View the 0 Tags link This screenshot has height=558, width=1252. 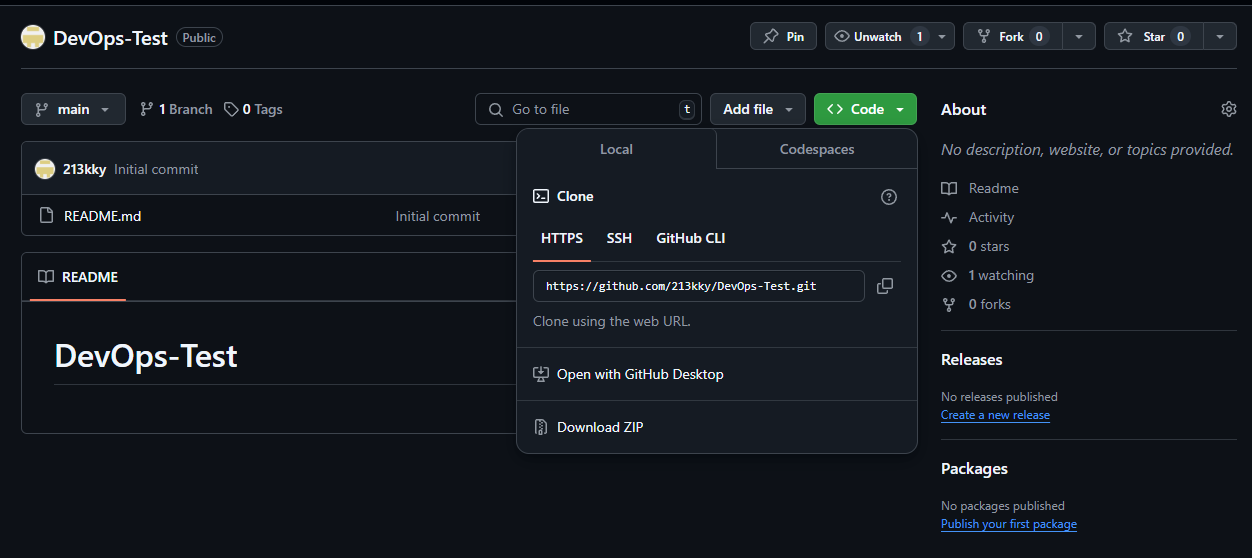[253, 109]
